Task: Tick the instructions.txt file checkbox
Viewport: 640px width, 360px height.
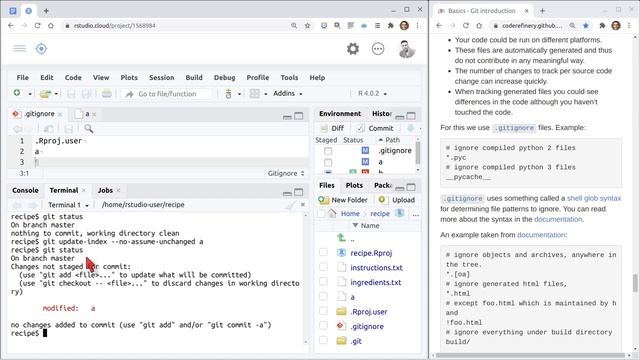Action: [323, 267]
